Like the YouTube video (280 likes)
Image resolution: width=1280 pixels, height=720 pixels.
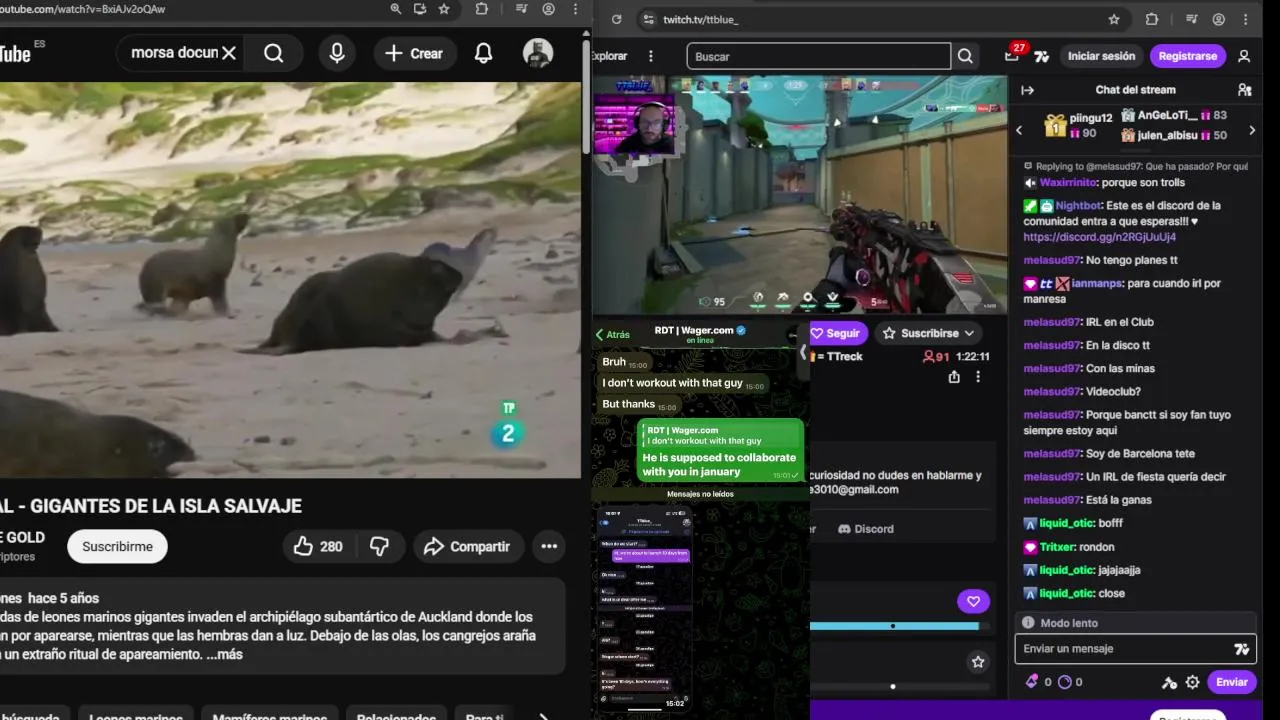click(318, 546)
